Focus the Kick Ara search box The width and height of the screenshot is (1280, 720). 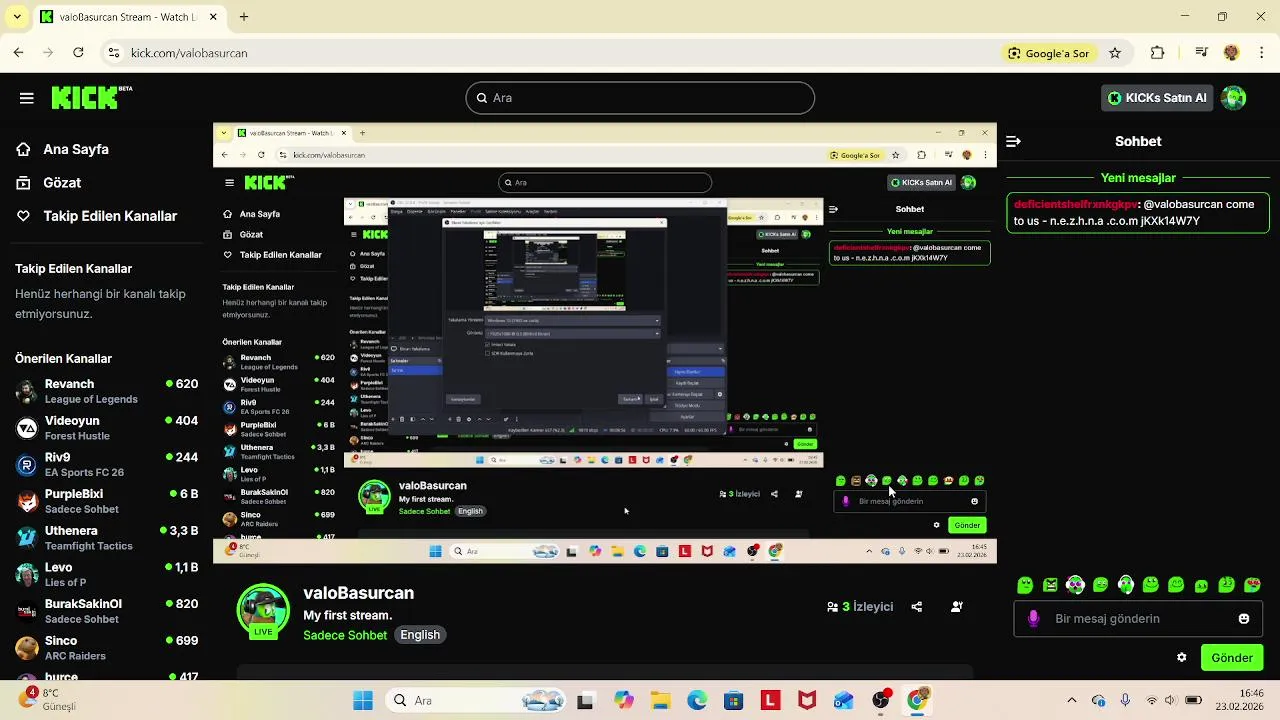coord(640,98)
